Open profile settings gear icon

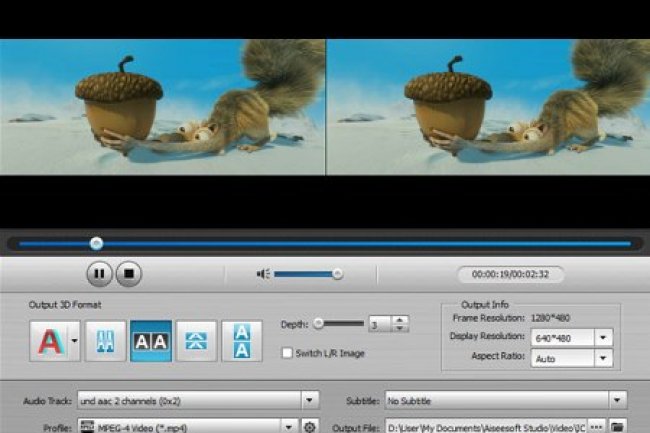pyautogui.click(x=309, y=427)
